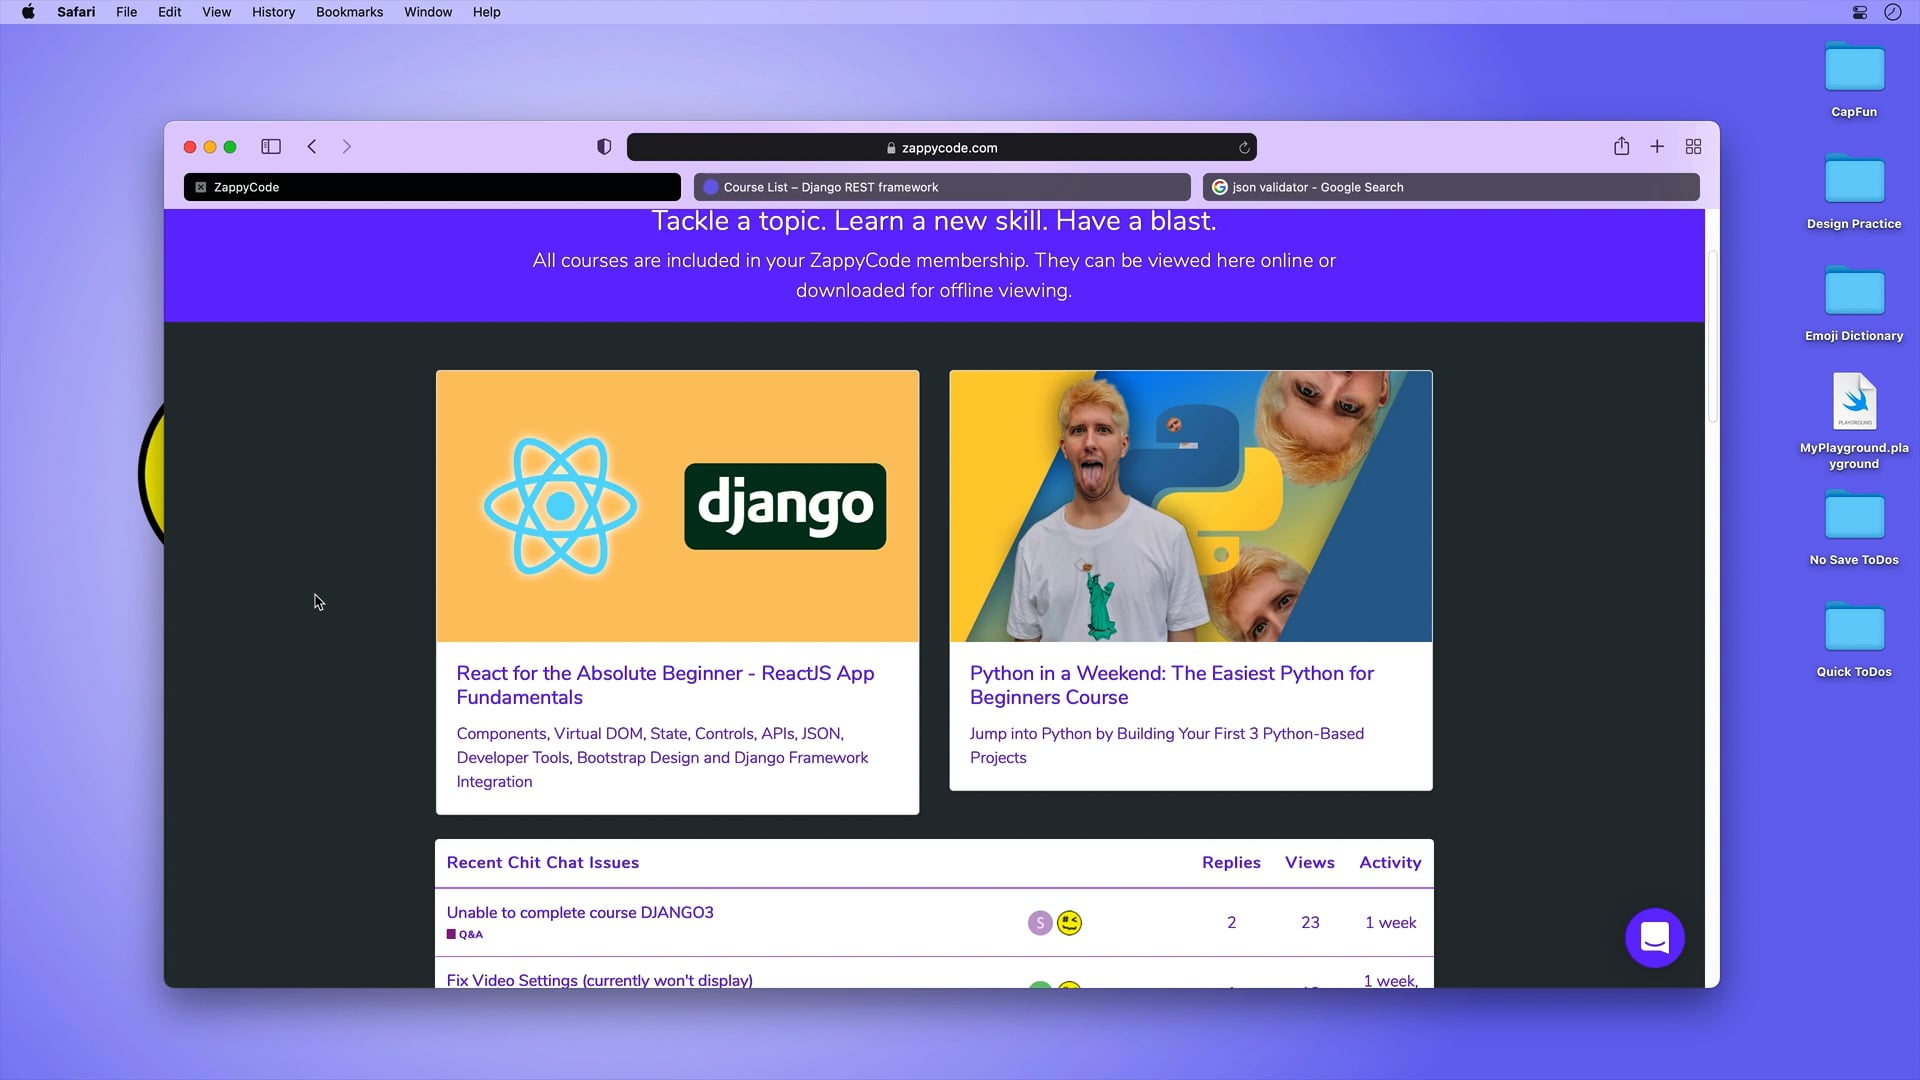Click the clock icon in the menu bar

pyautogui.click(x=1892, y=12)
